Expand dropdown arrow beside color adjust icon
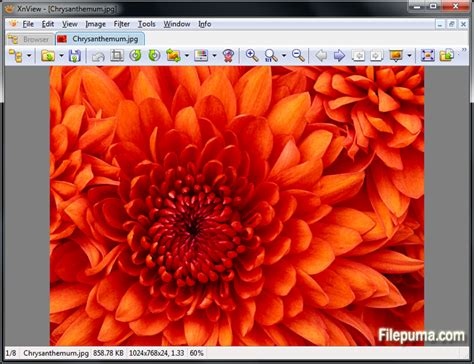Screen dimensions: 474x364 [214, 55]
